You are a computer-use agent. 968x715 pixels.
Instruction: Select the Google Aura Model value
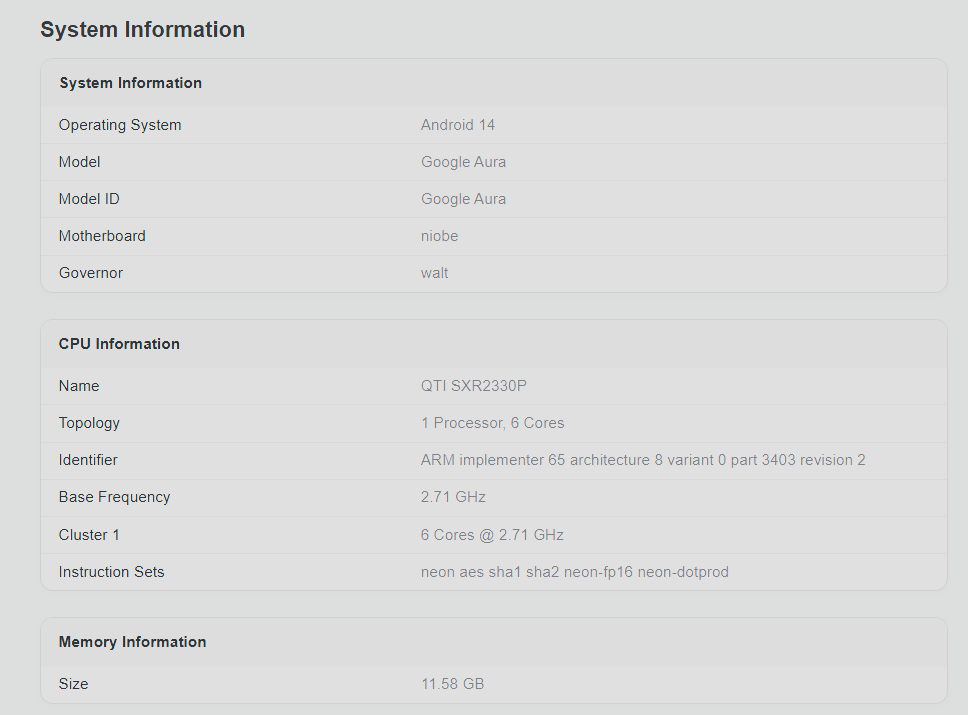click(463, 162)
